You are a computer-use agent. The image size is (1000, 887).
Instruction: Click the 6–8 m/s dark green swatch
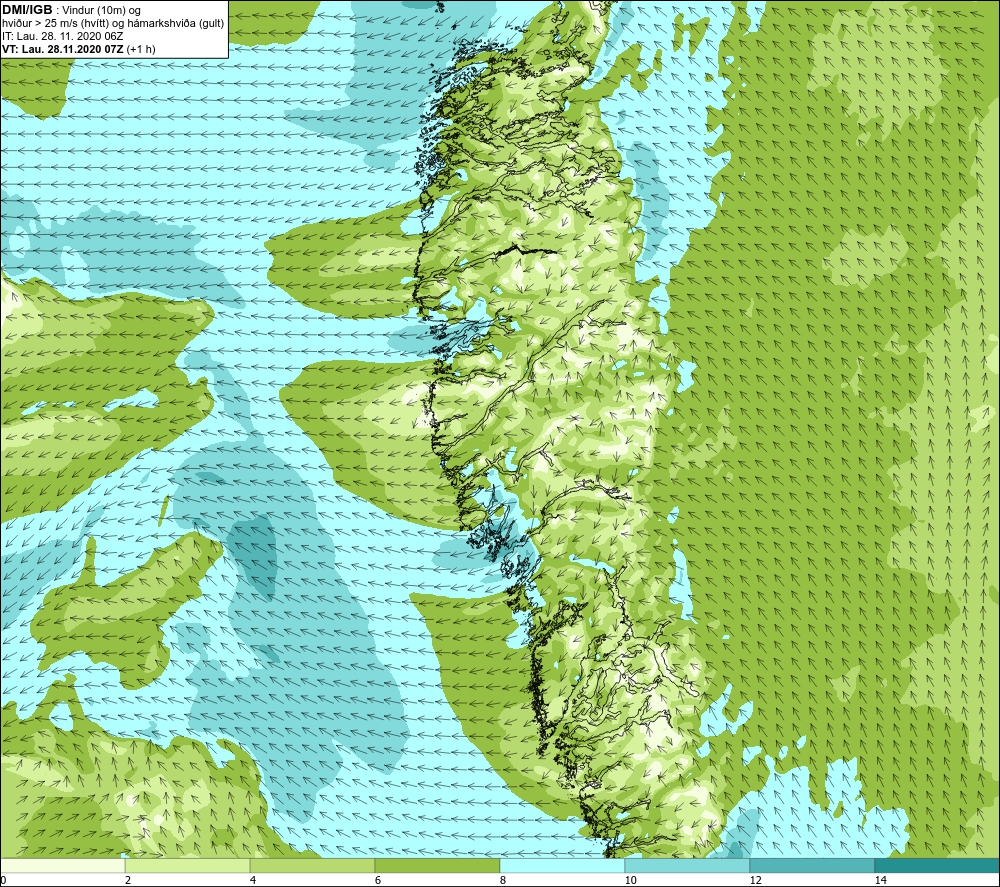pos(438,866)
